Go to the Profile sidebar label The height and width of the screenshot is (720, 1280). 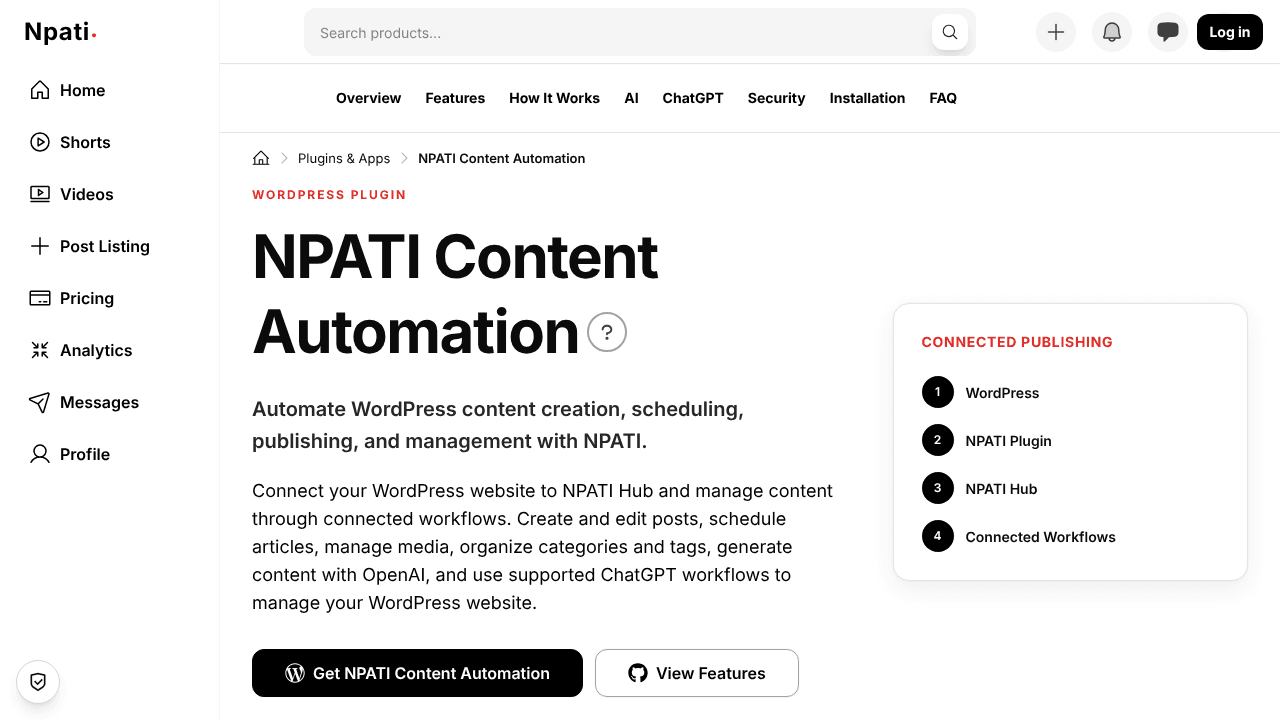(85, 454)
